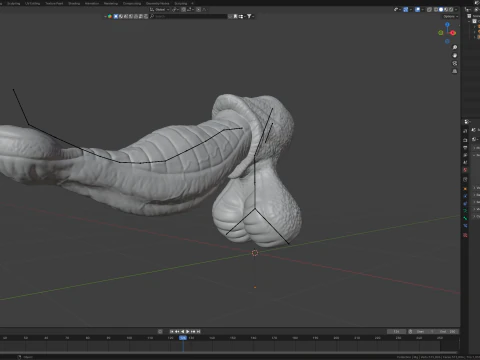
Task: Add a new workspace with the plus button
Action: [x=192, y=3]
